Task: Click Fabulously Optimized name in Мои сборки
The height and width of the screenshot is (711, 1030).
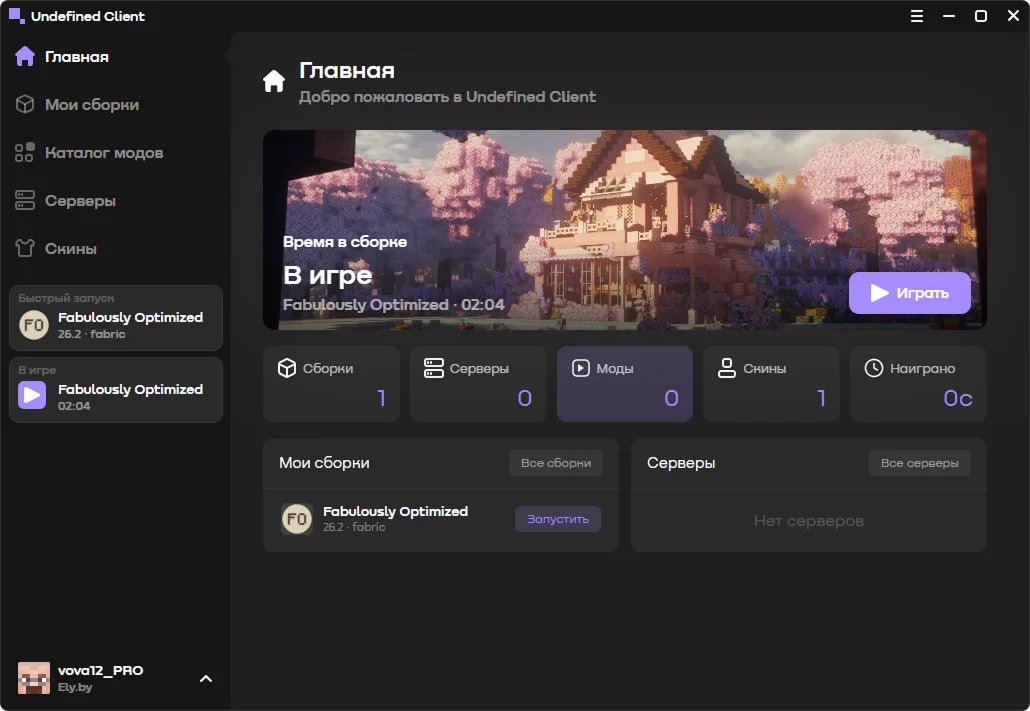Action: coord(395,511)
